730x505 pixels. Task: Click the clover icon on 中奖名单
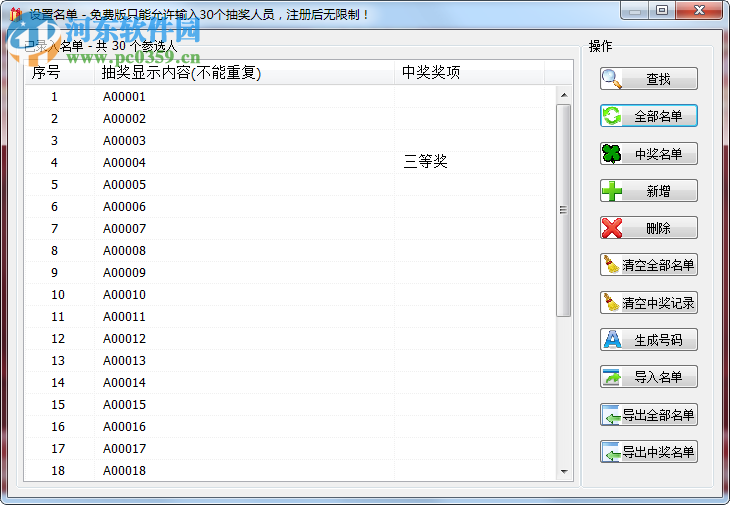(x=611, y=154)
